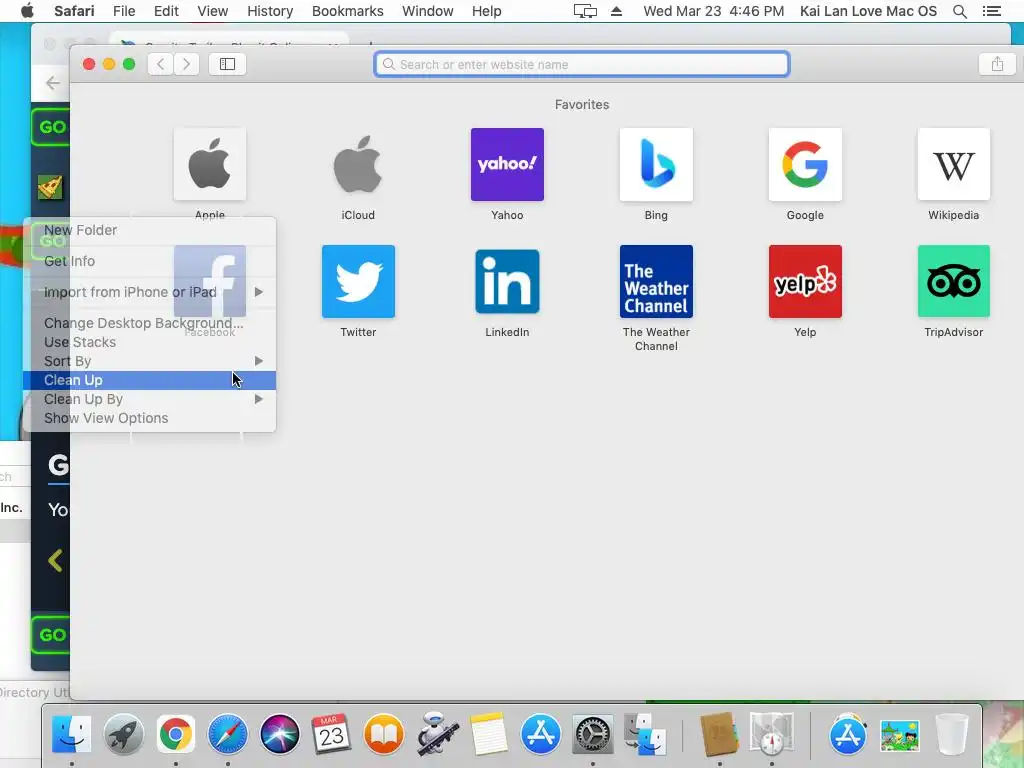Open the Twitter favorite tile

click(358, 281)
